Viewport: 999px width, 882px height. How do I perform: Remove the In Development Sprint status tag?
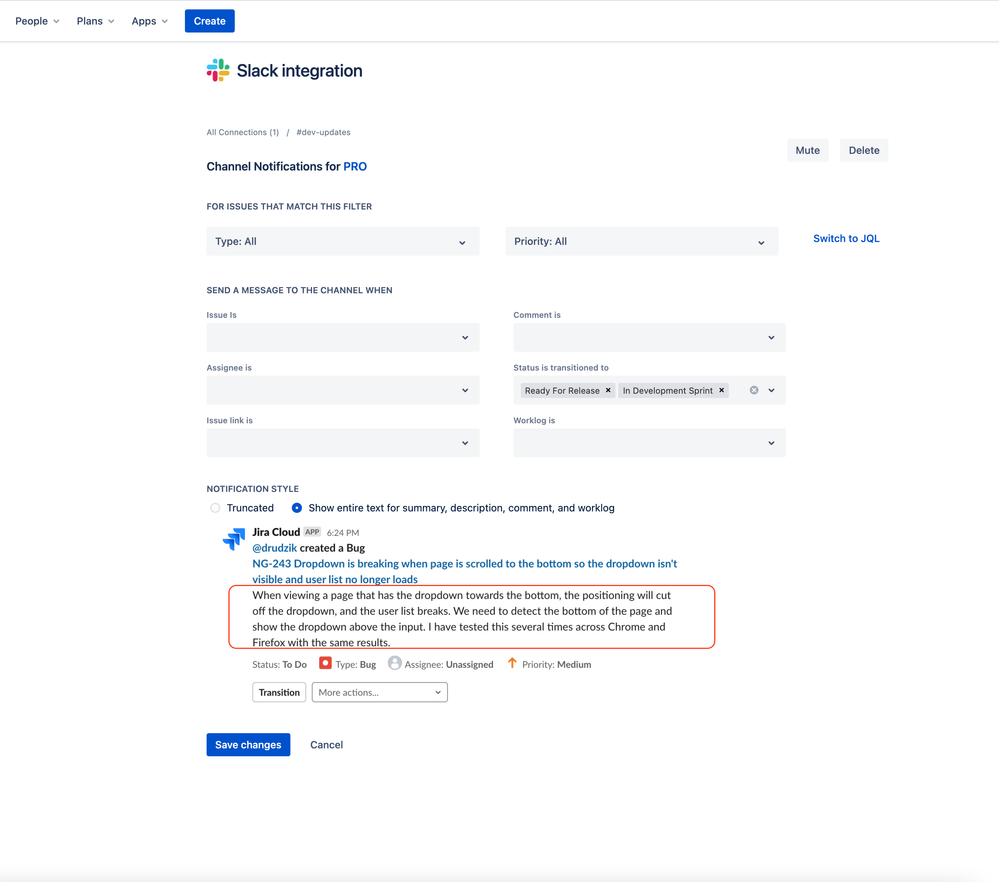pos(721,390)
